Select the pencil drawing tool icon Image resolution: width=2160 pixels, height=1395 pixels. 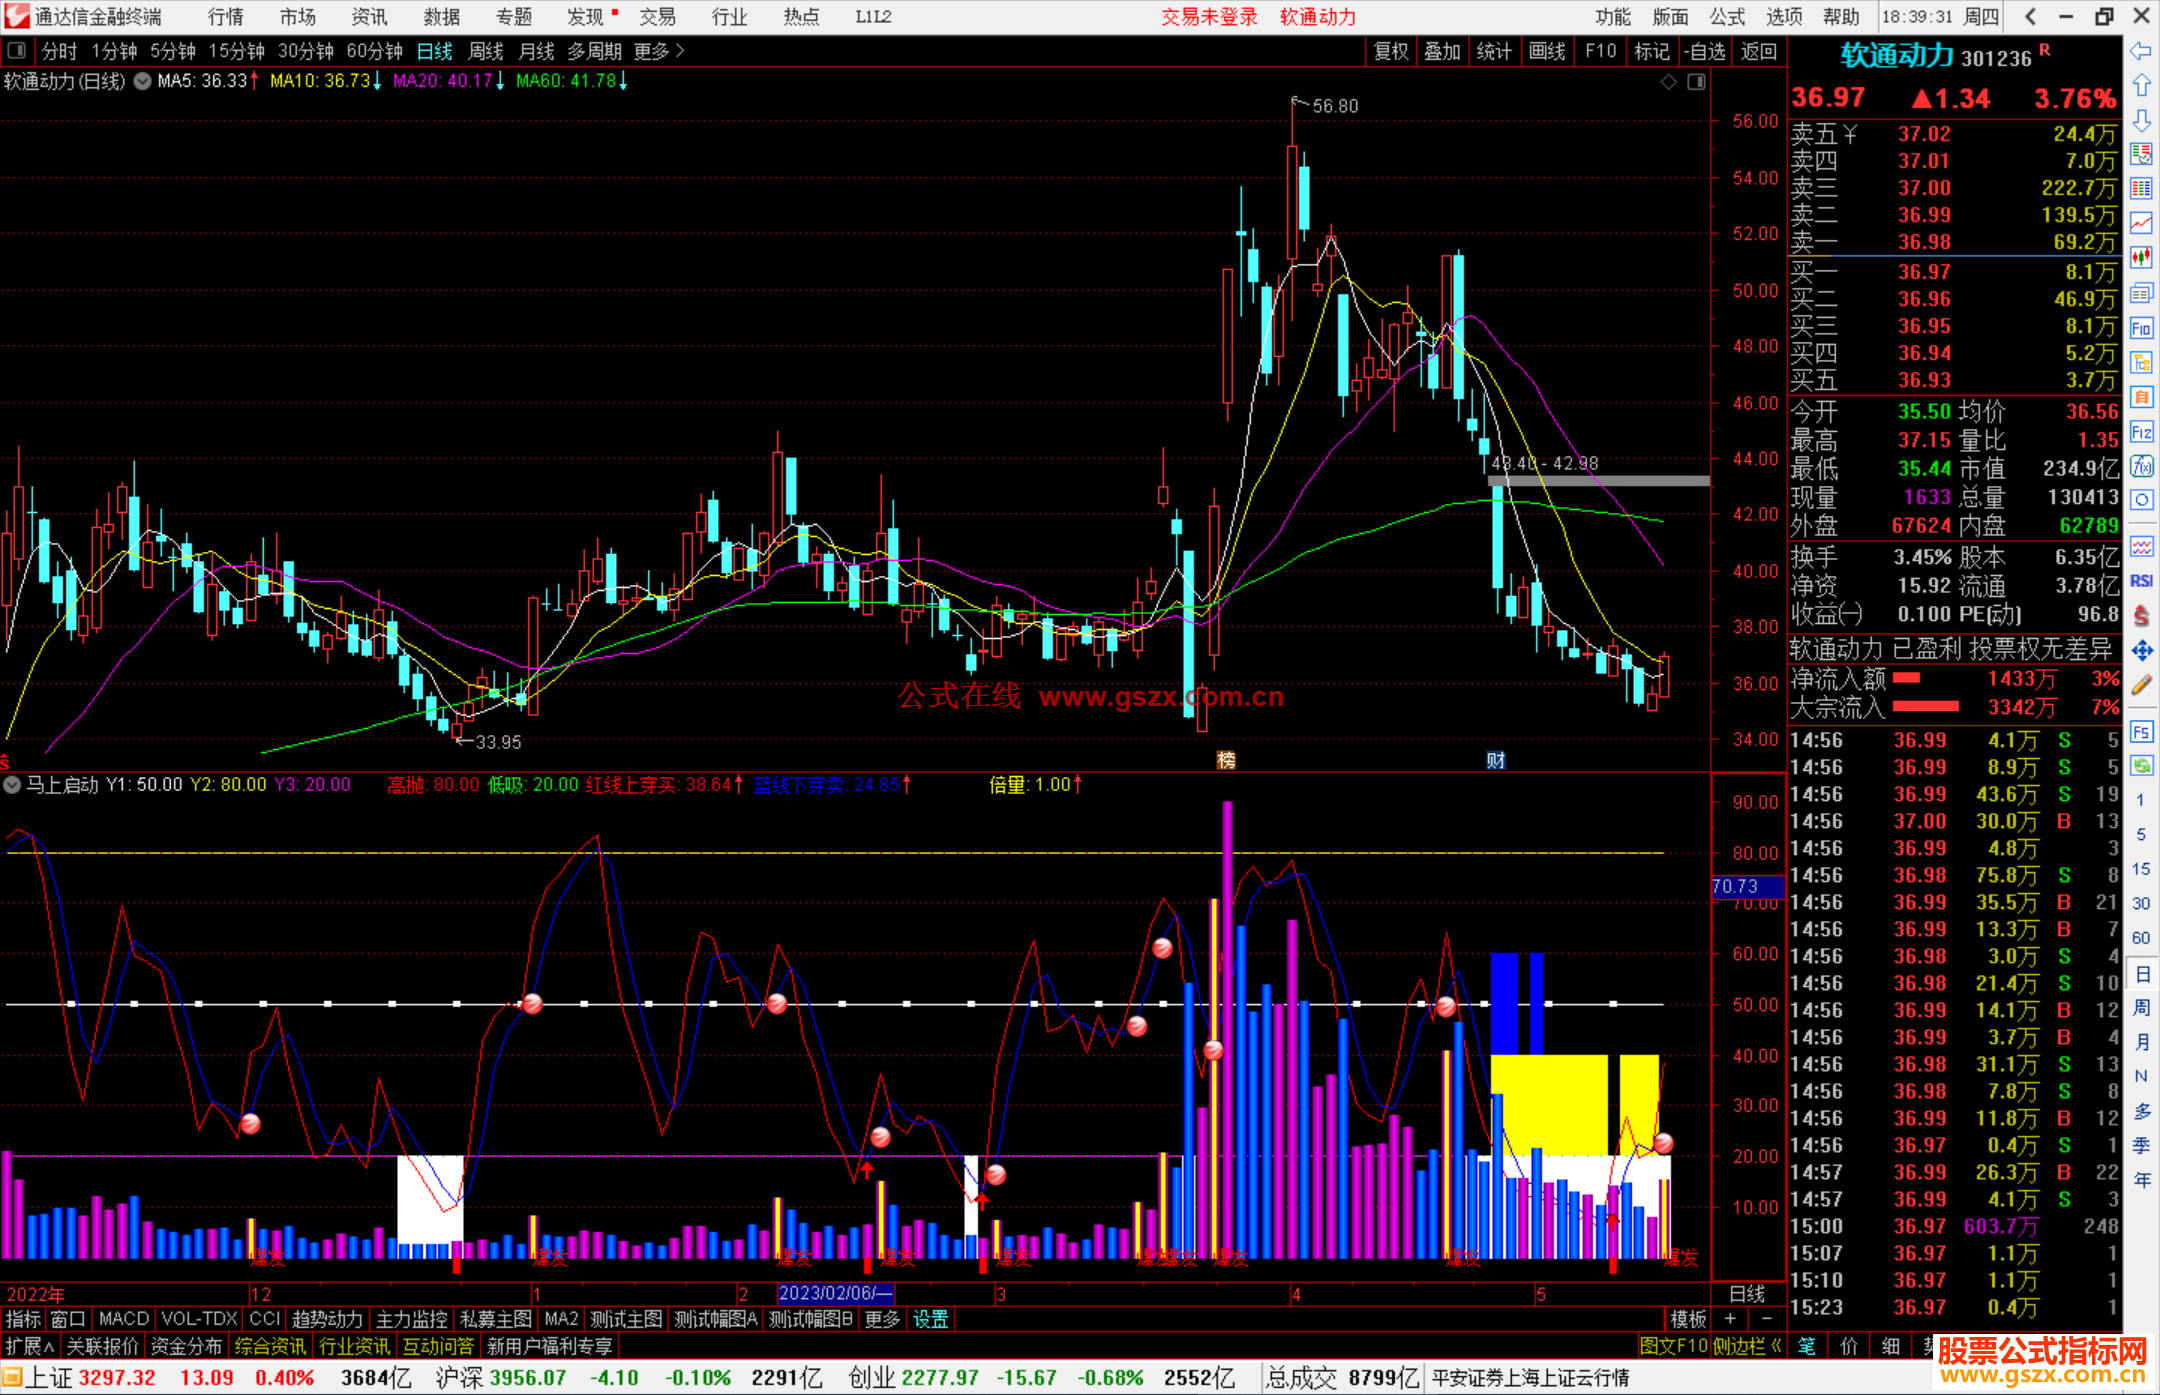coord(2141,686)
